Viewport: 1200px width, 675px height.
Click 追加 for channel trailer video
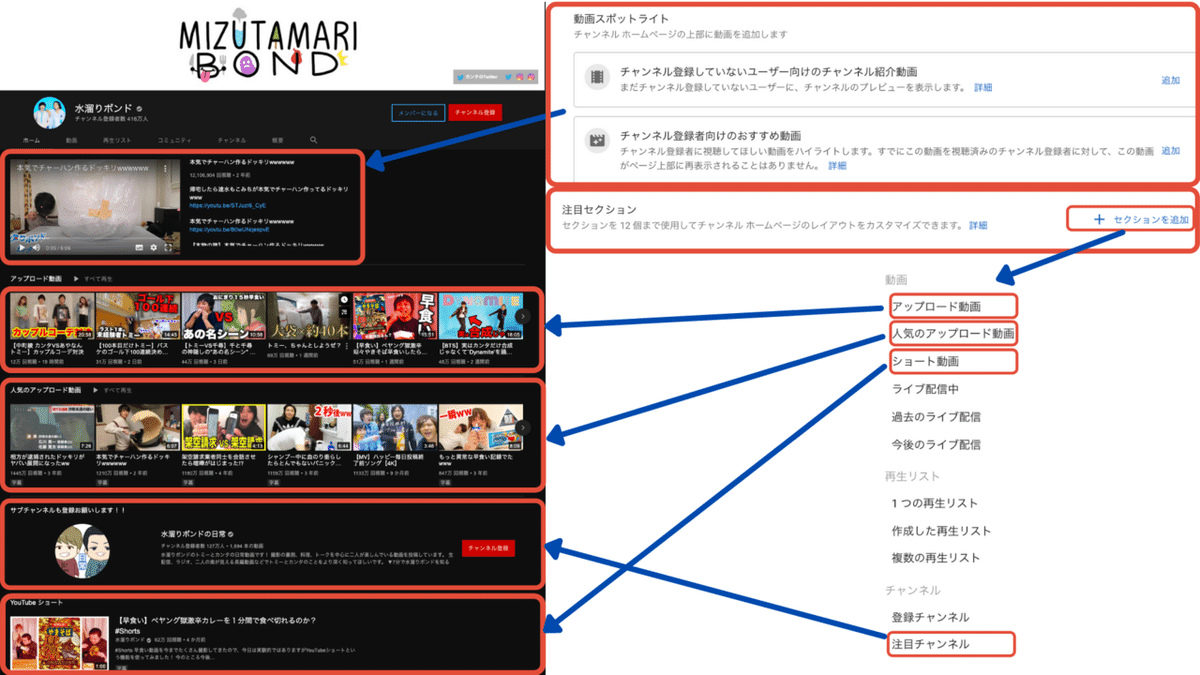pos(1170,80)
